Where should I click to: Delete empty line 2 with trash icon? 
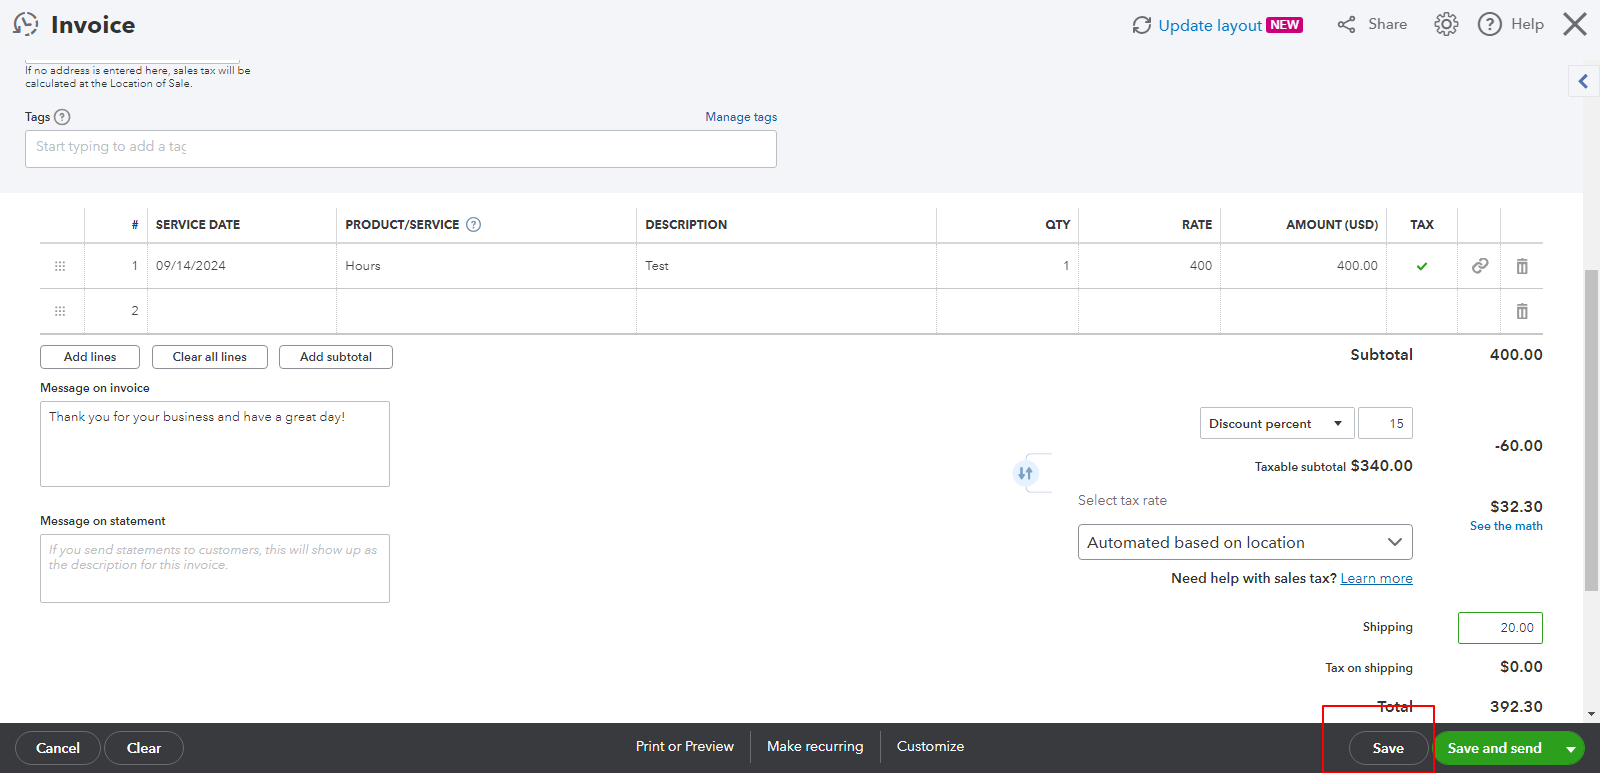coord(1522,311)
